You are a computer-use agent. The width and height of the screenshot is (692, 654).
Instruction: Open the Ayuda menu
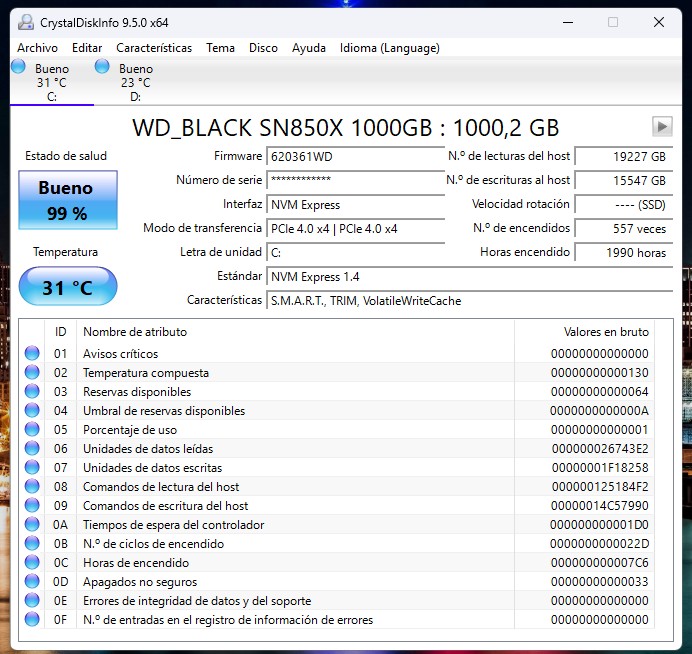coord(309,48)
